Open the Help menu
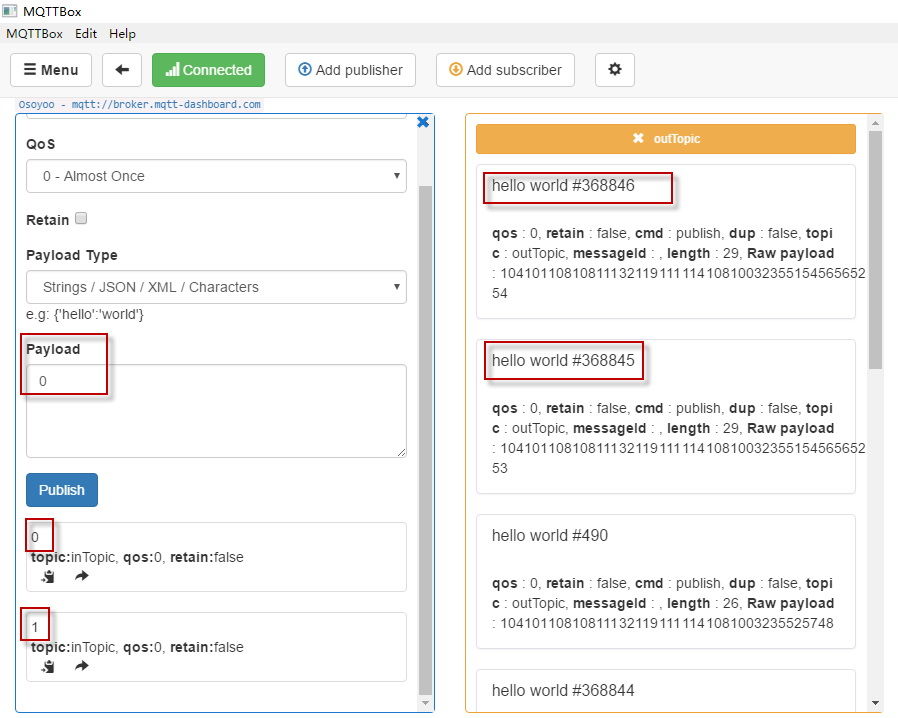 (x=122, y=33)
